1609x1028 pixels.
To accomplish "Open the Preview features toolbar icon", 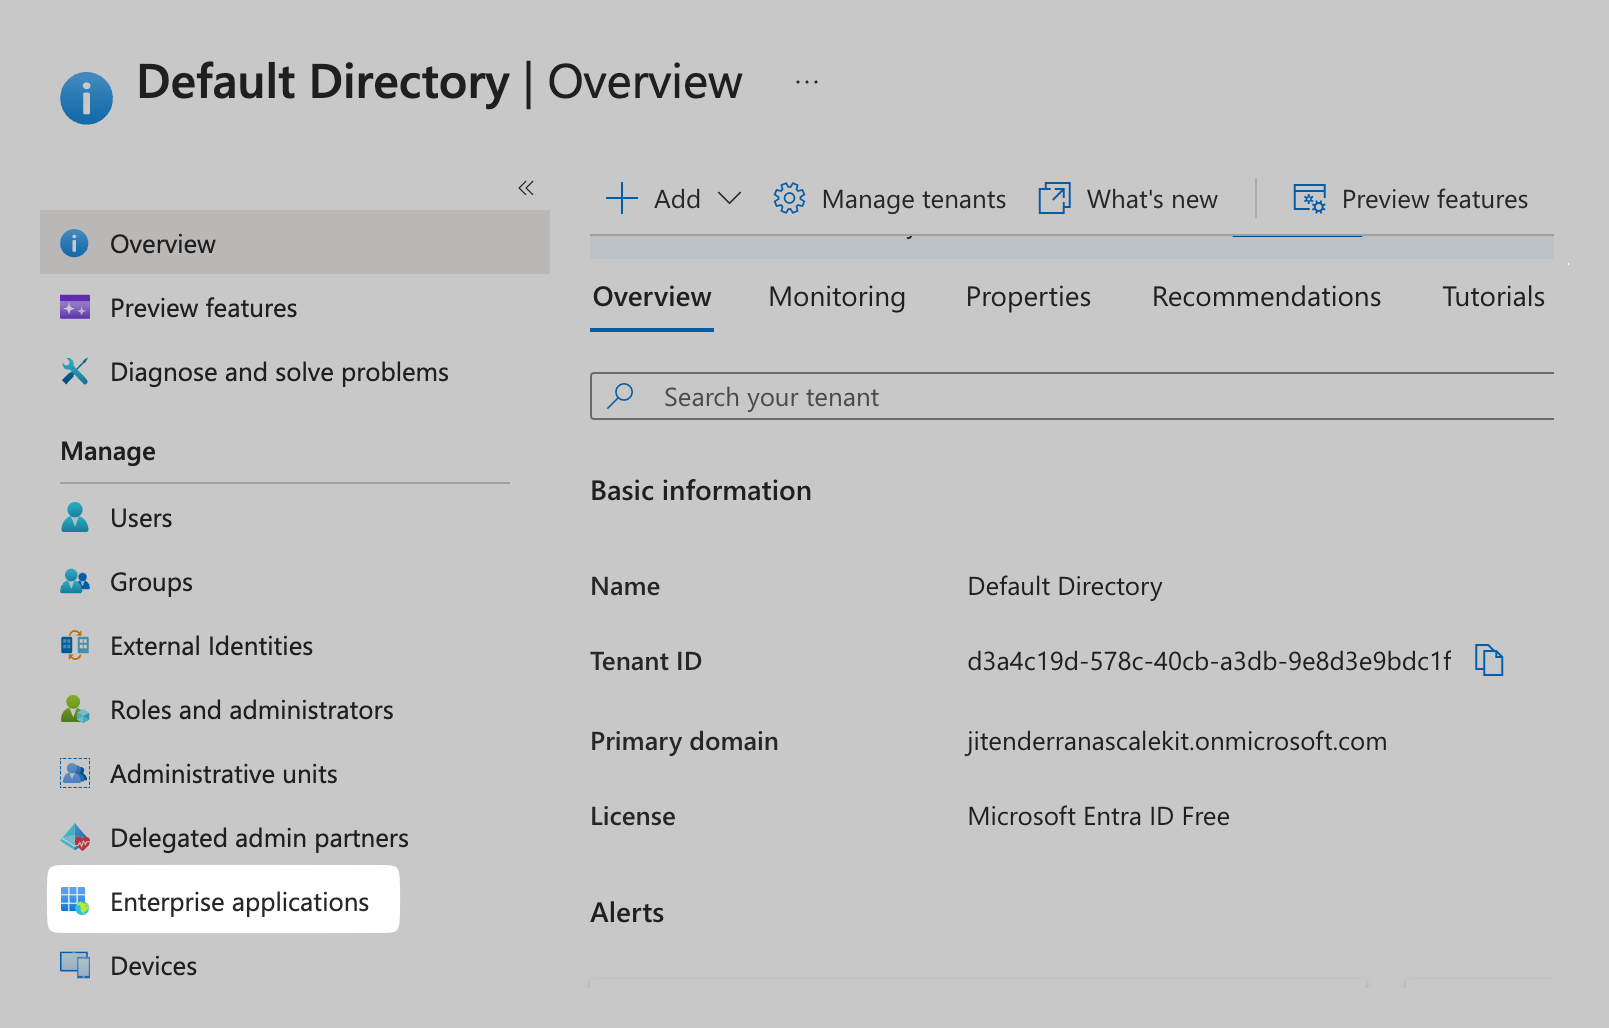I will click(1310, 198).
